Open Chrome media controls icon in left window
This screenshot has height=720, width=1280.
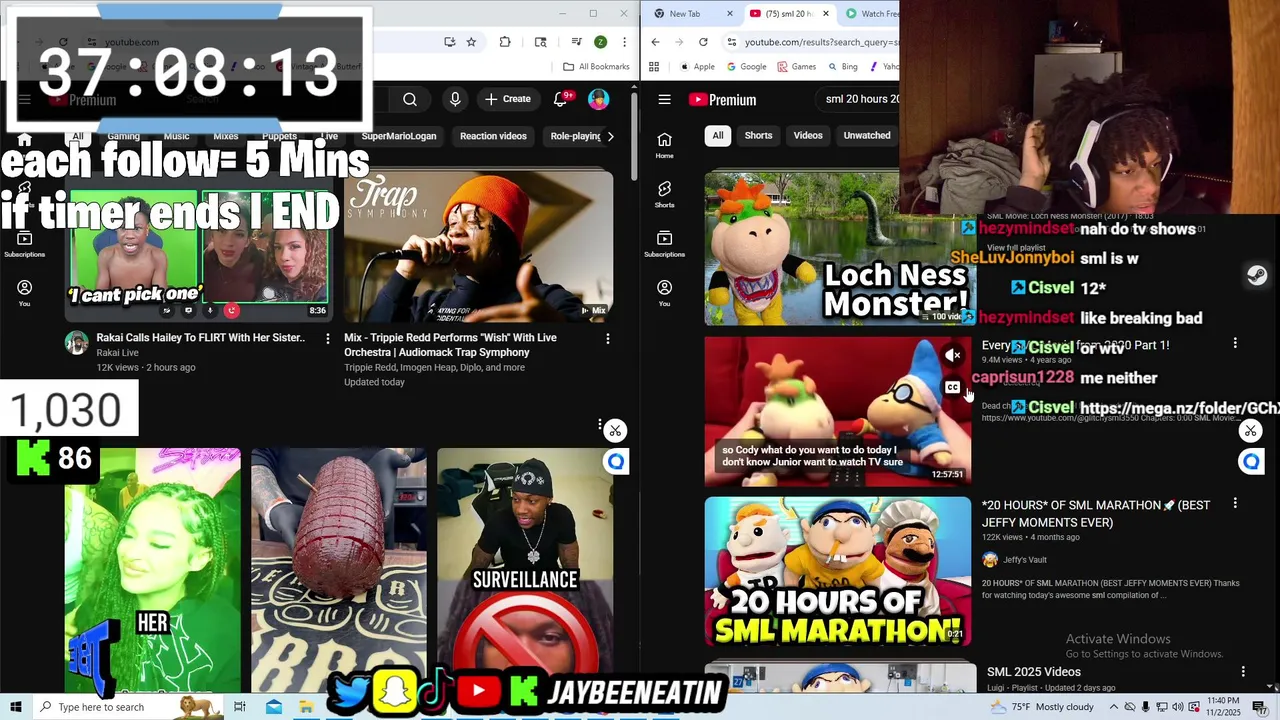576,42
